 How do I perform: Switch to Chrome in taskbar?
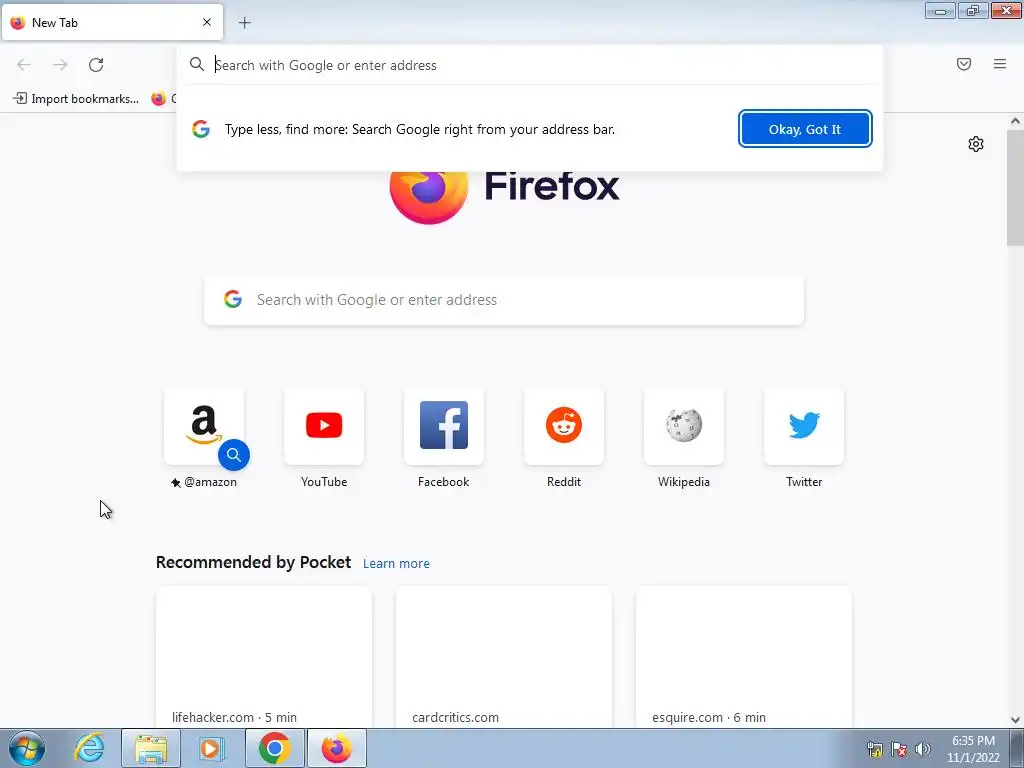click(274, 748)
